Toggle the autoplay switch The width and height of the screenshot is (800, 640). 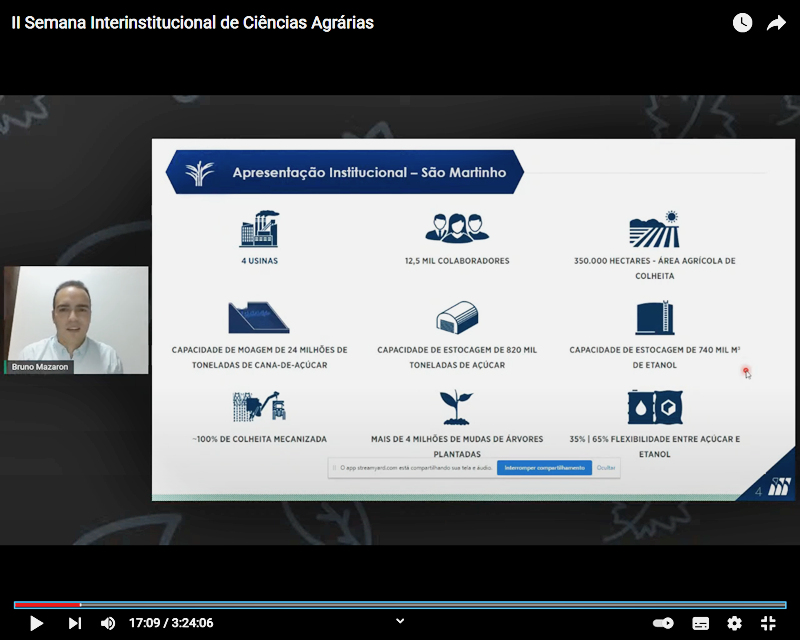point(663,623)
